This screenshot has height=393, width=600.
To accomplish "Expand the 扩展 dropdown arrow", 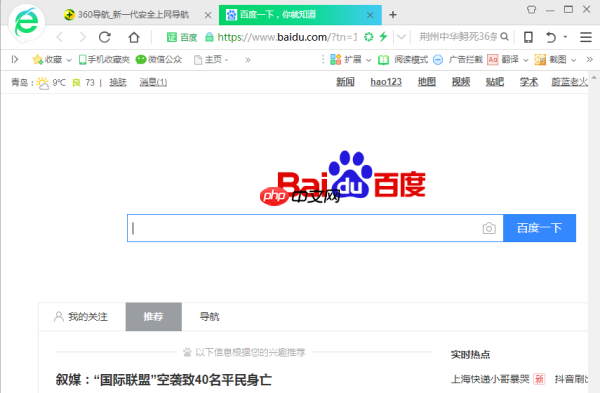I will 368,60.
